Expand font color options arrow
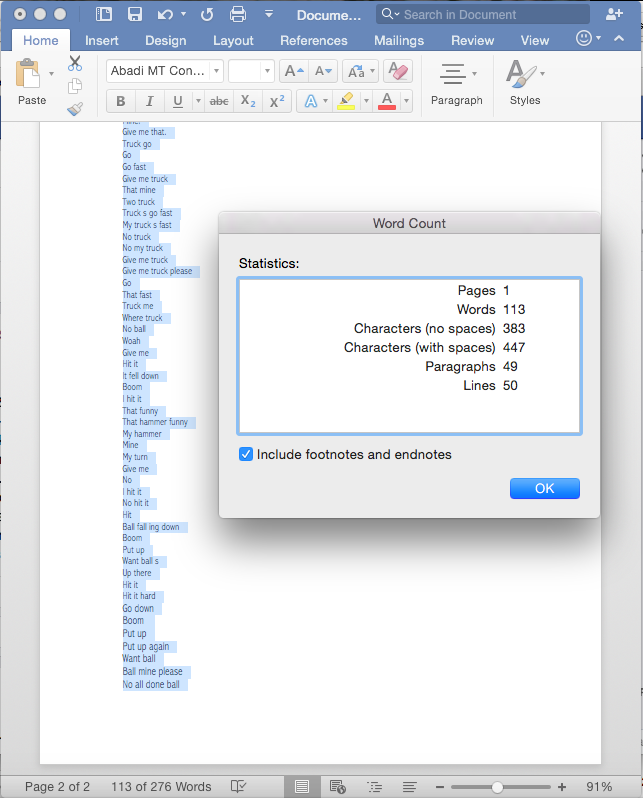Screen dimensions: 643x798 tap(406, 101)
